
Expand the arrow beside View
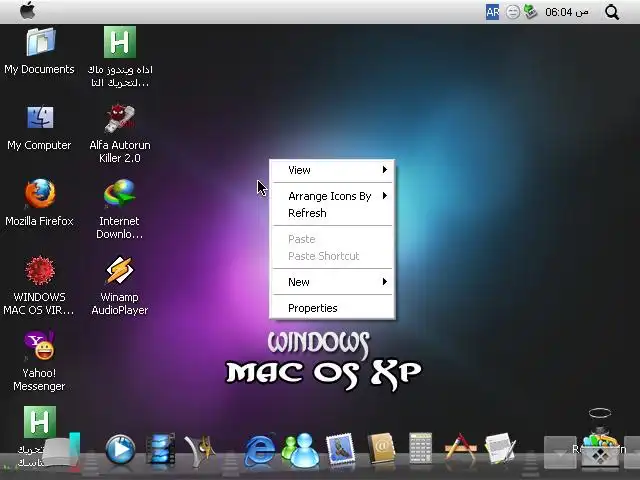tap(384, 169)
